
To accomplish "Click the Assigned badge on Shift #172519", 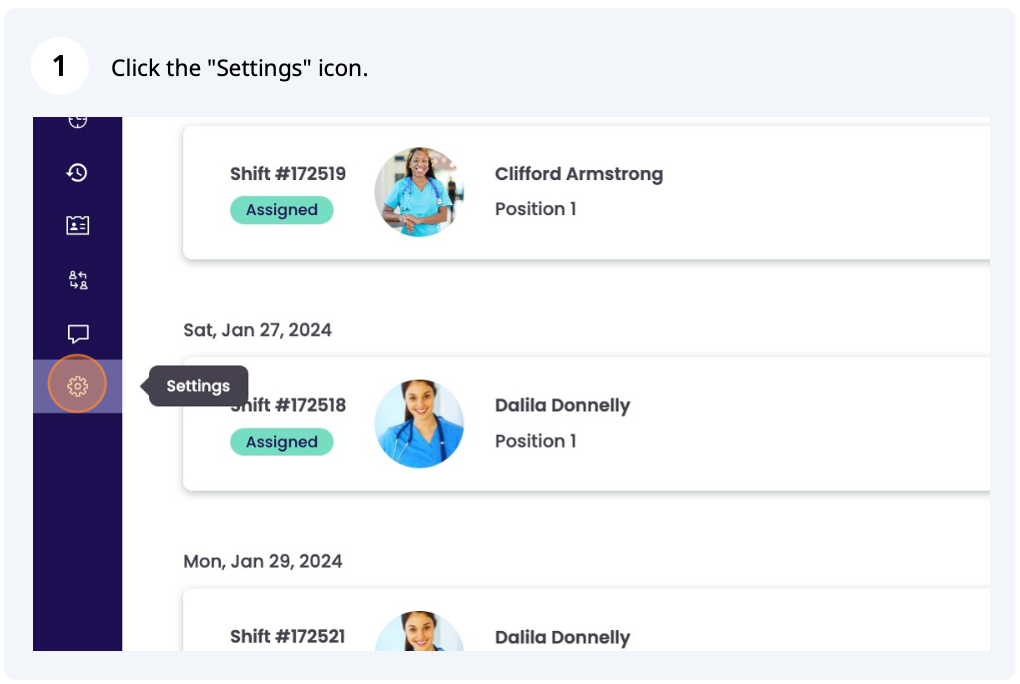I will click(x=281, y=210).
